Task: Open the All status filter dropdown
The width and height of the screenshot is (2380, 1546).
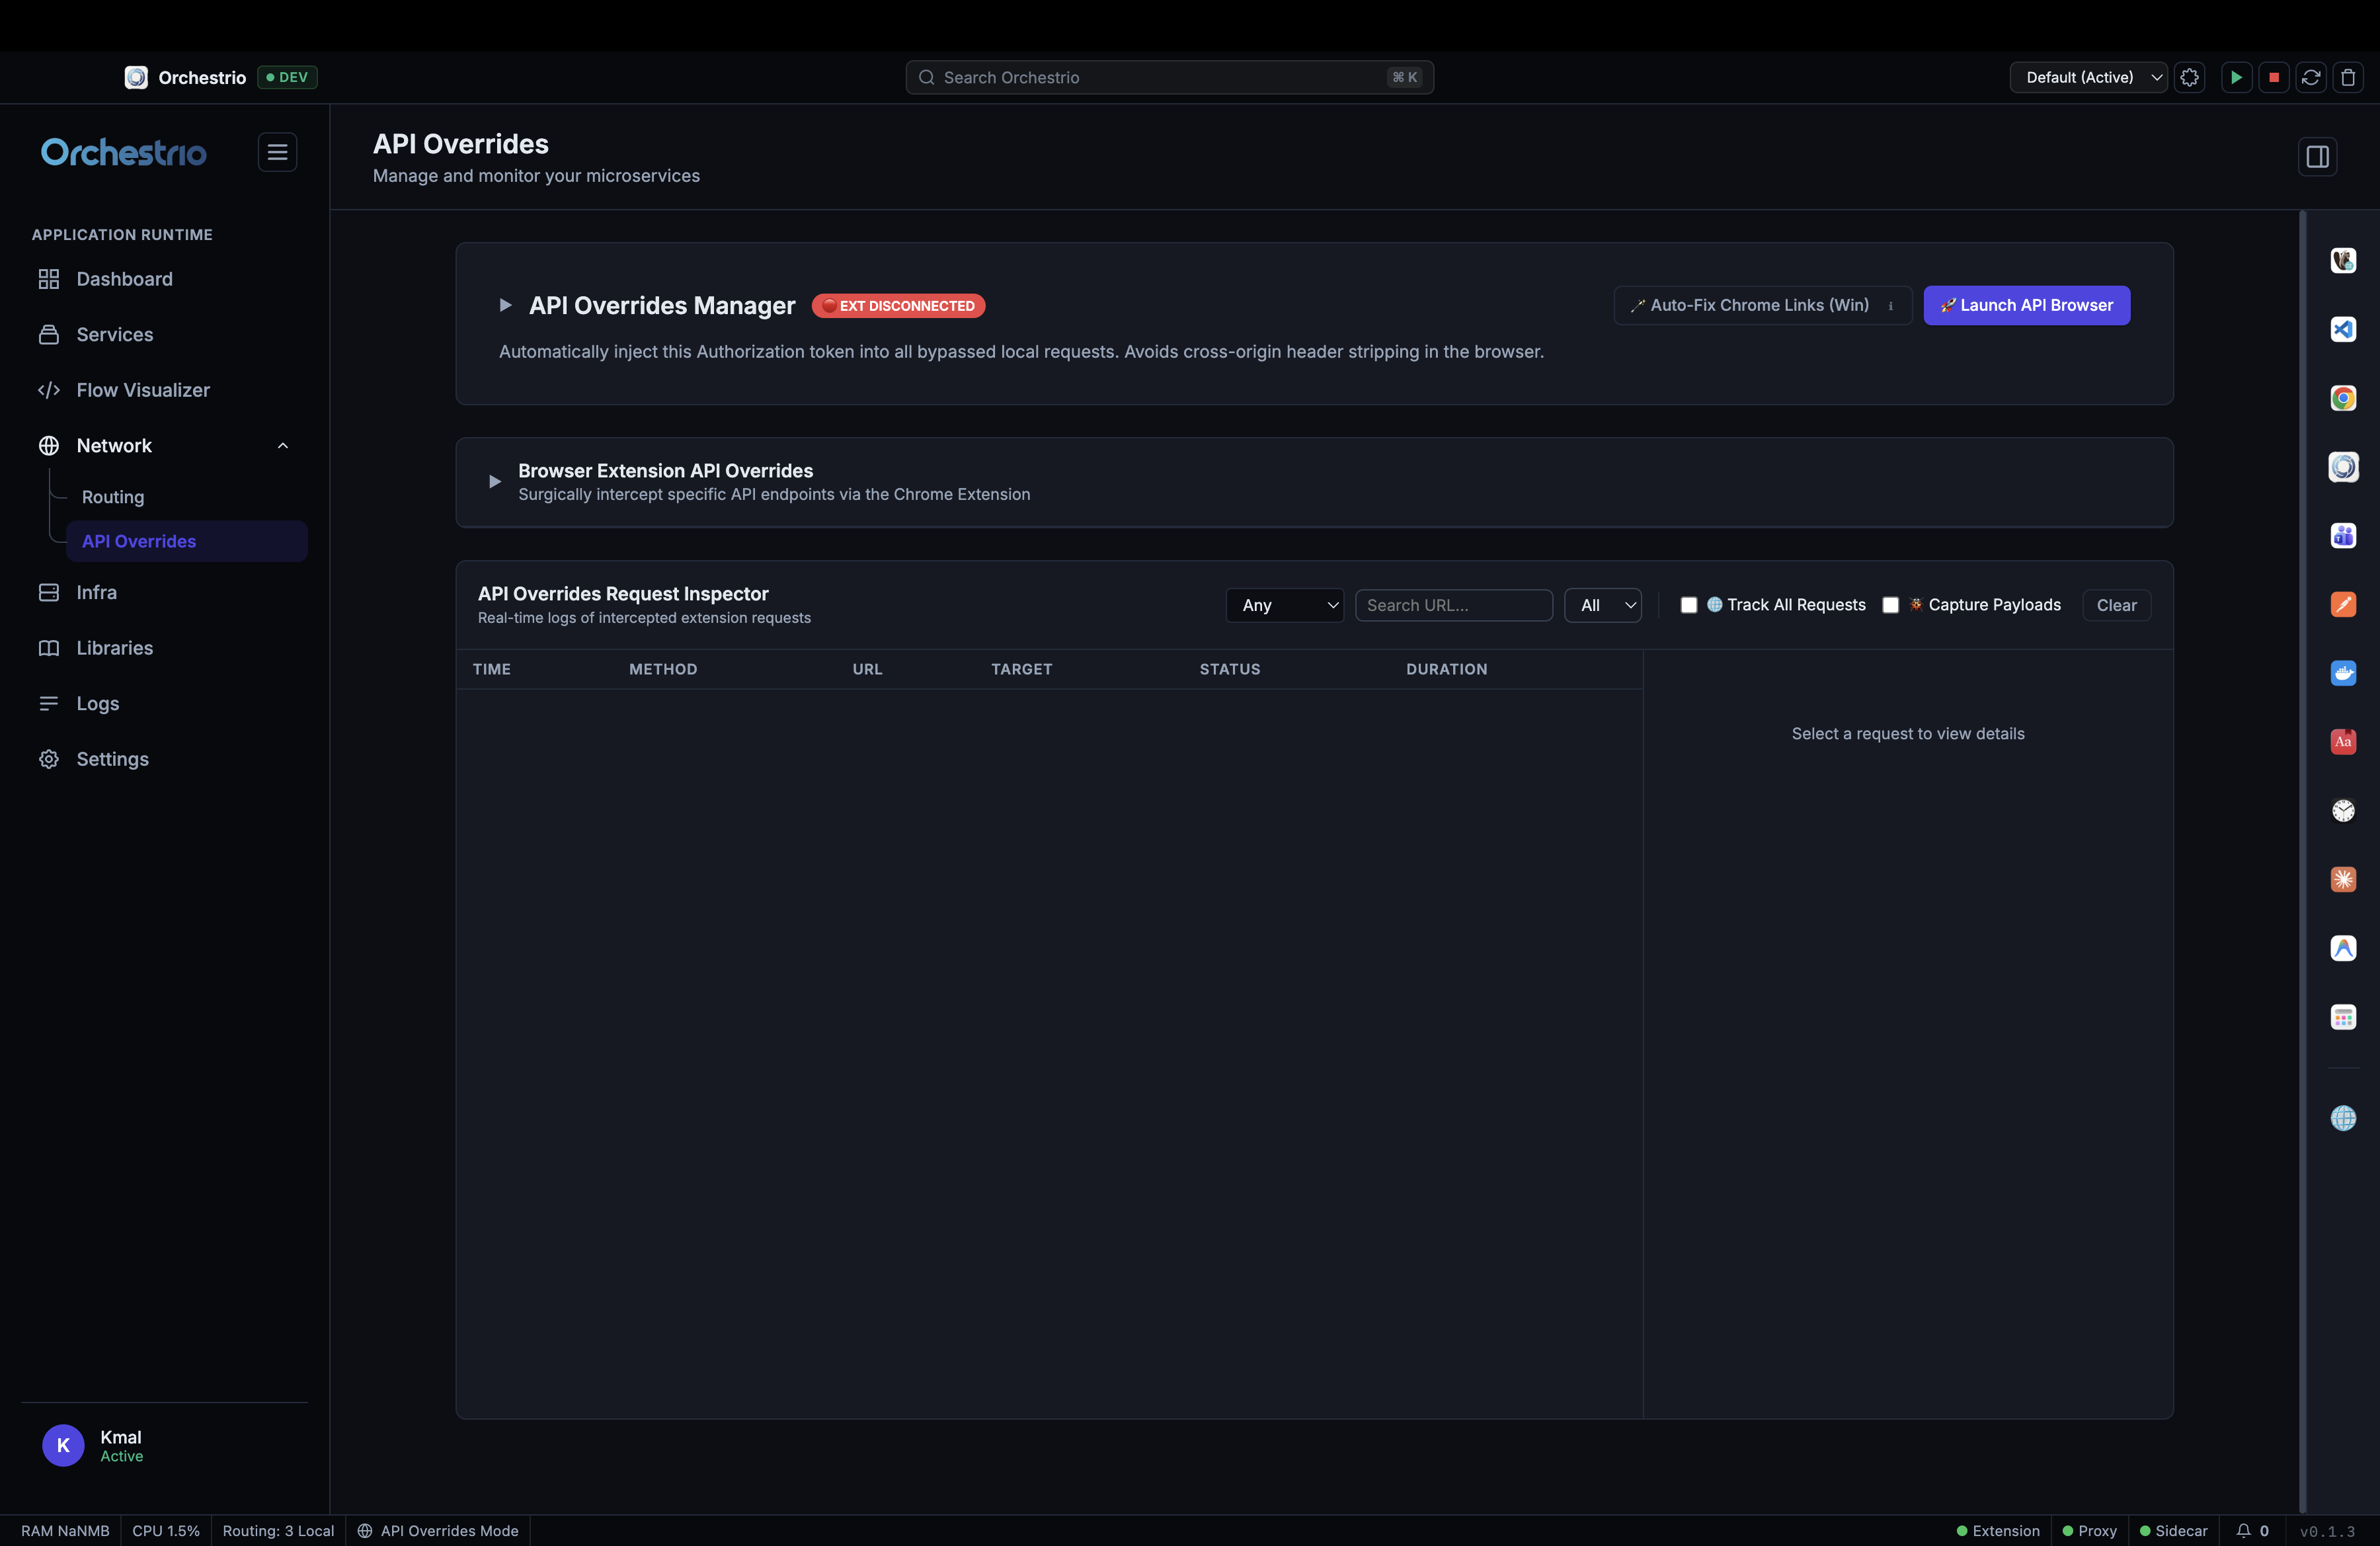Action: (x=1602, y=605)
